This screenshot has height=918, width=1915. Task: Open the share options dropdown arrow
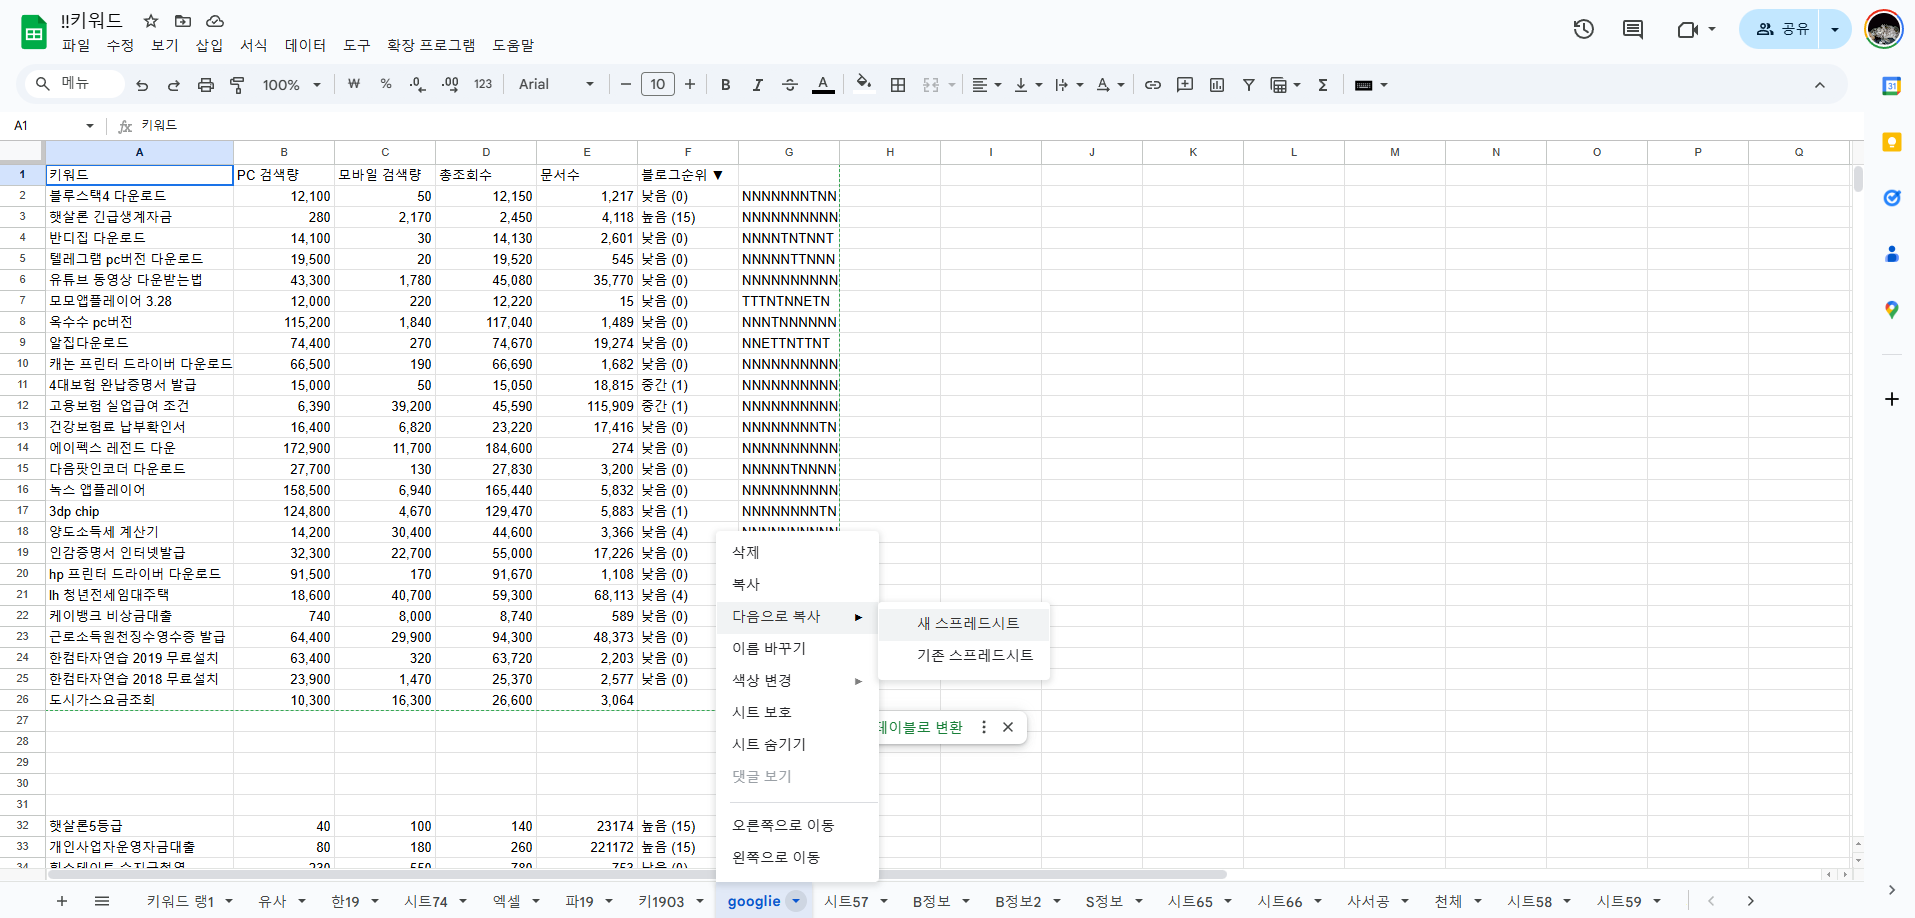coord(1835,29)
